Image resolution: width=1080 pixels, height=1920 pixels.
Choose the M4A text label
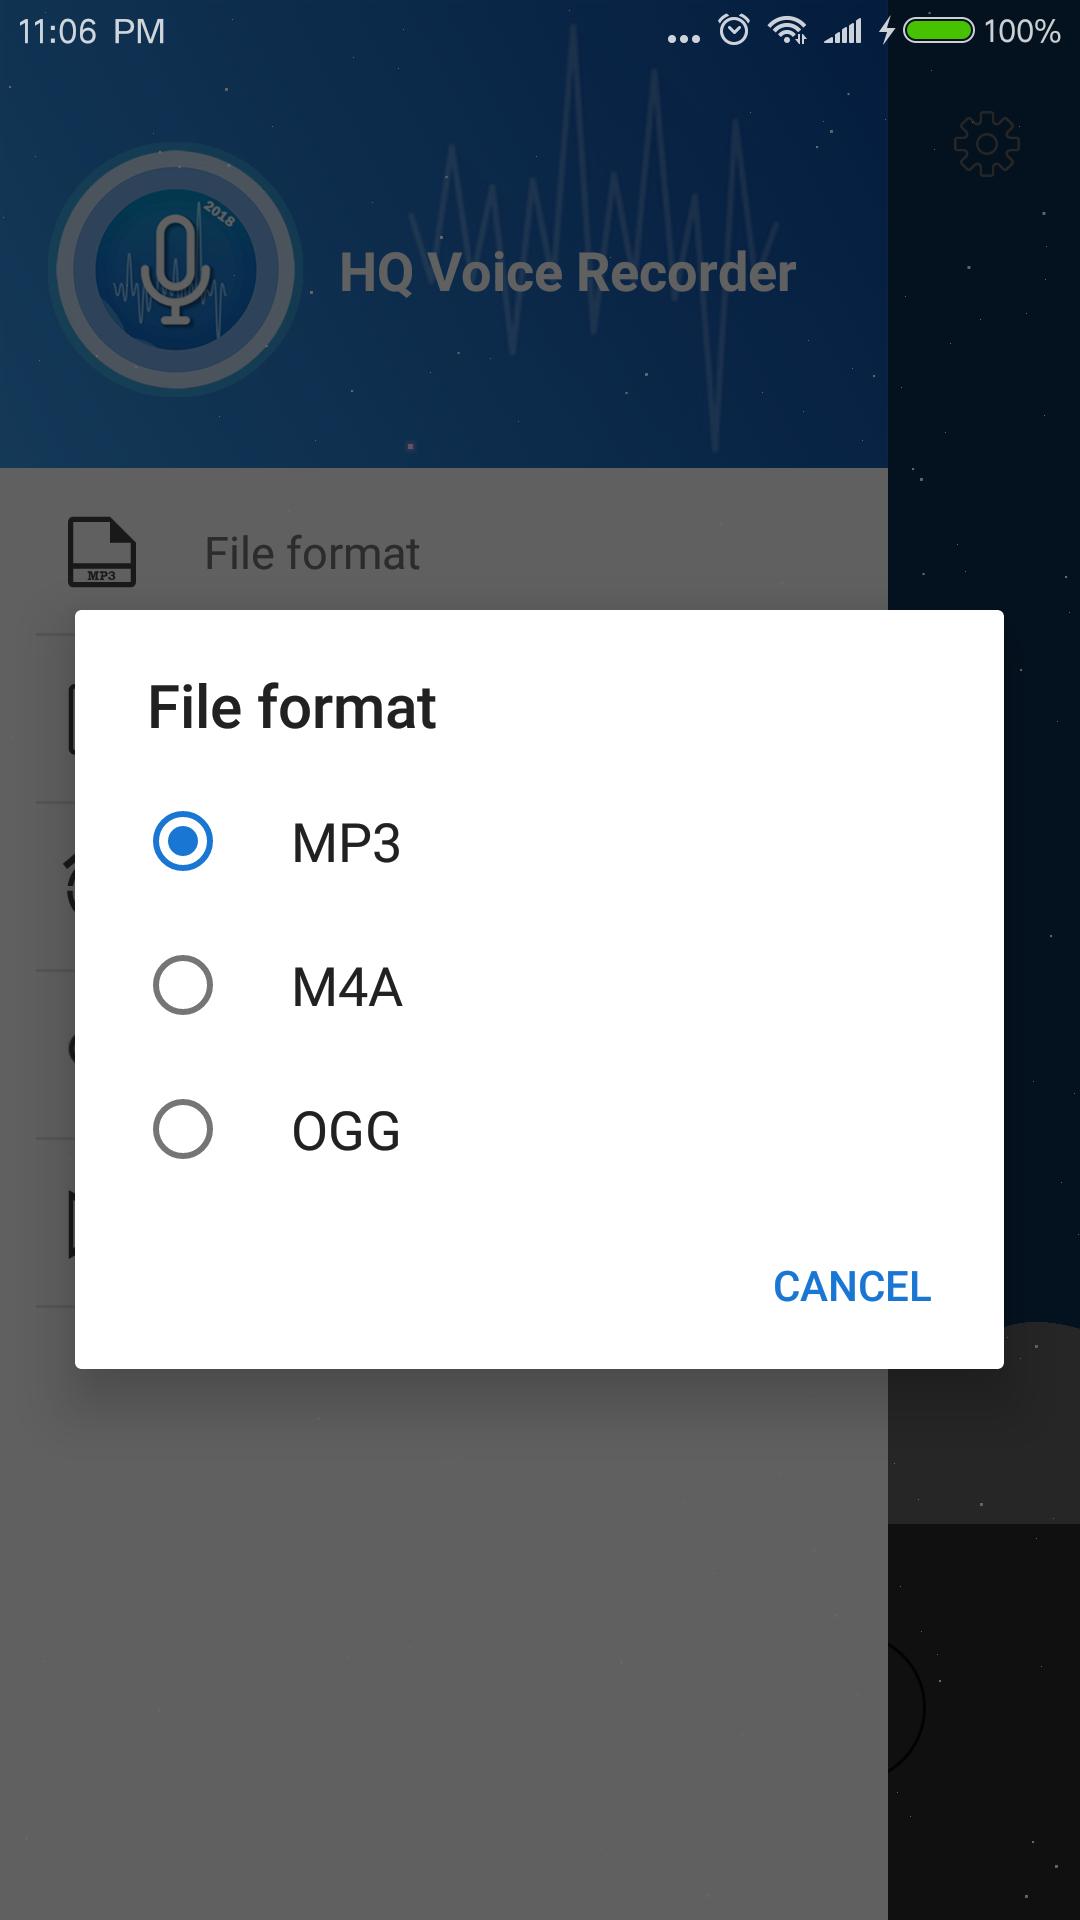click(x=347, y=987)
